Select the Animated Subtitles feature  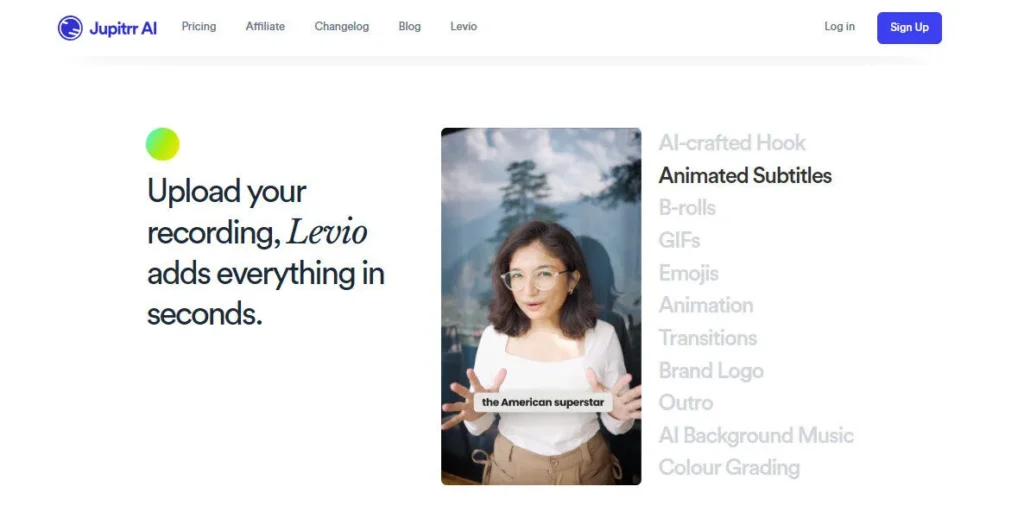(745, 176)
